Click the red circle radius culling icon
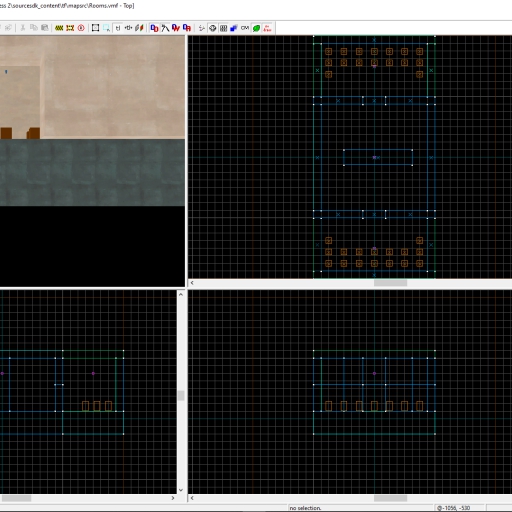 pos(81,28)
